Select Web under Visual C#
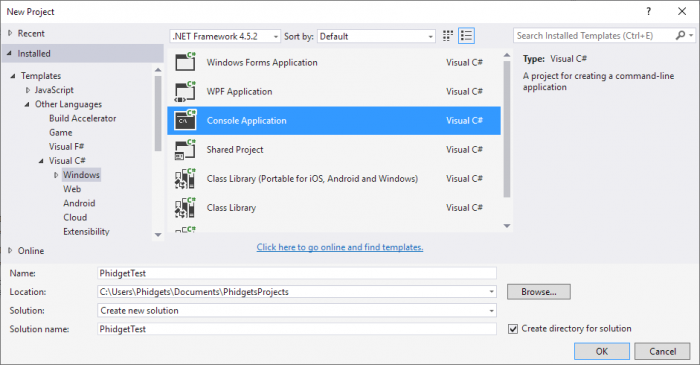Screen dimensions: 700x365 point(72,189)
